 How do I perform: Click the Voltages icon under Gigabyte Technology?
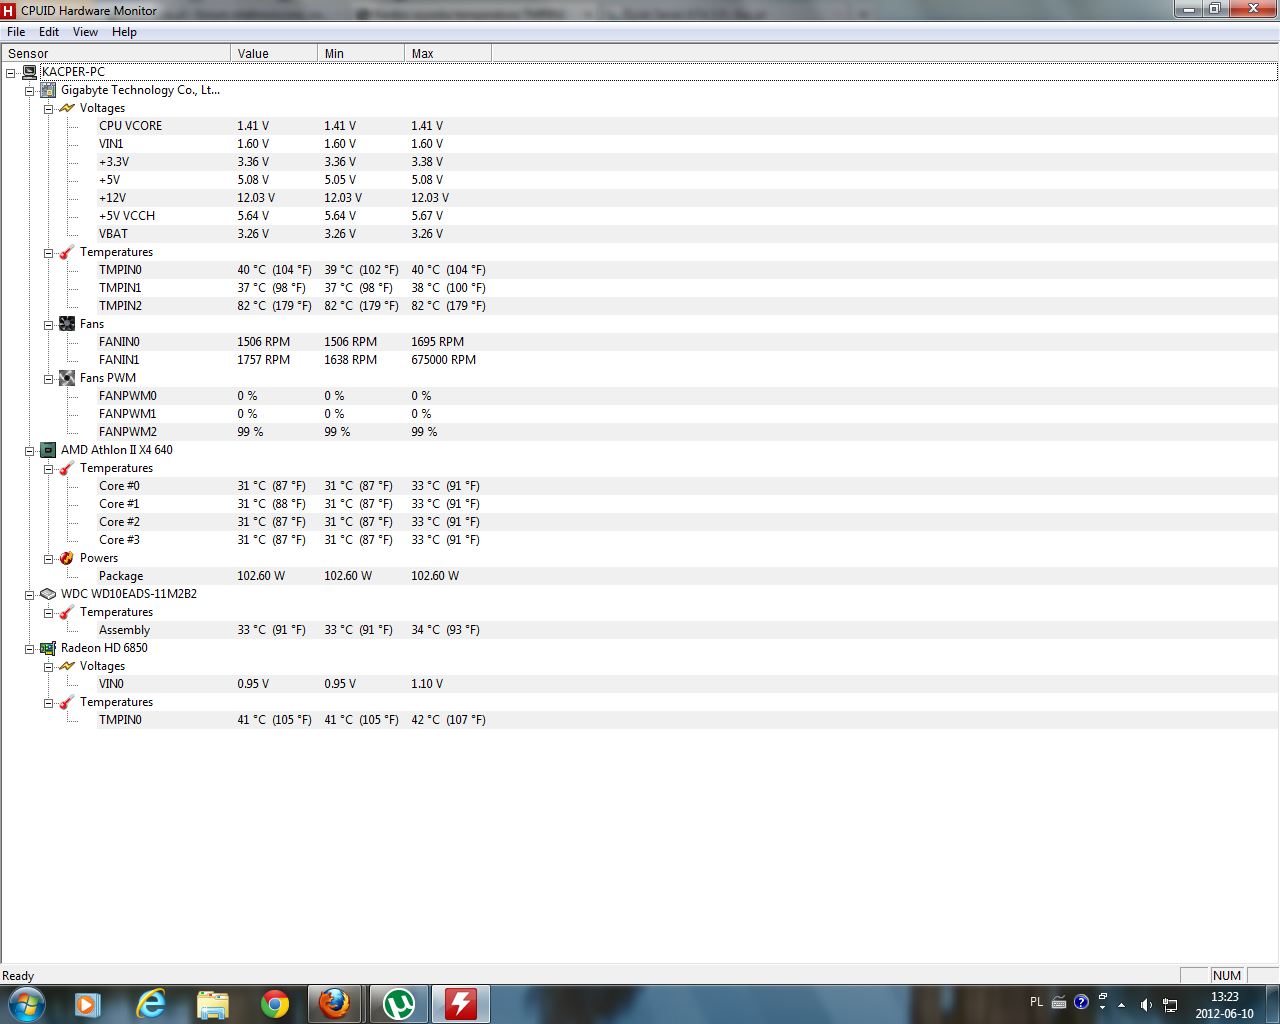67,108
